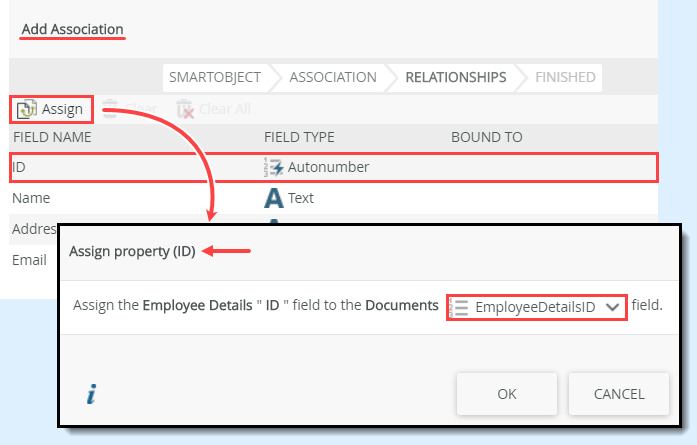Select the RELATIONSHIPS wizard step
The width and height of the screenshot is (697, 445).
coord(455,77)
